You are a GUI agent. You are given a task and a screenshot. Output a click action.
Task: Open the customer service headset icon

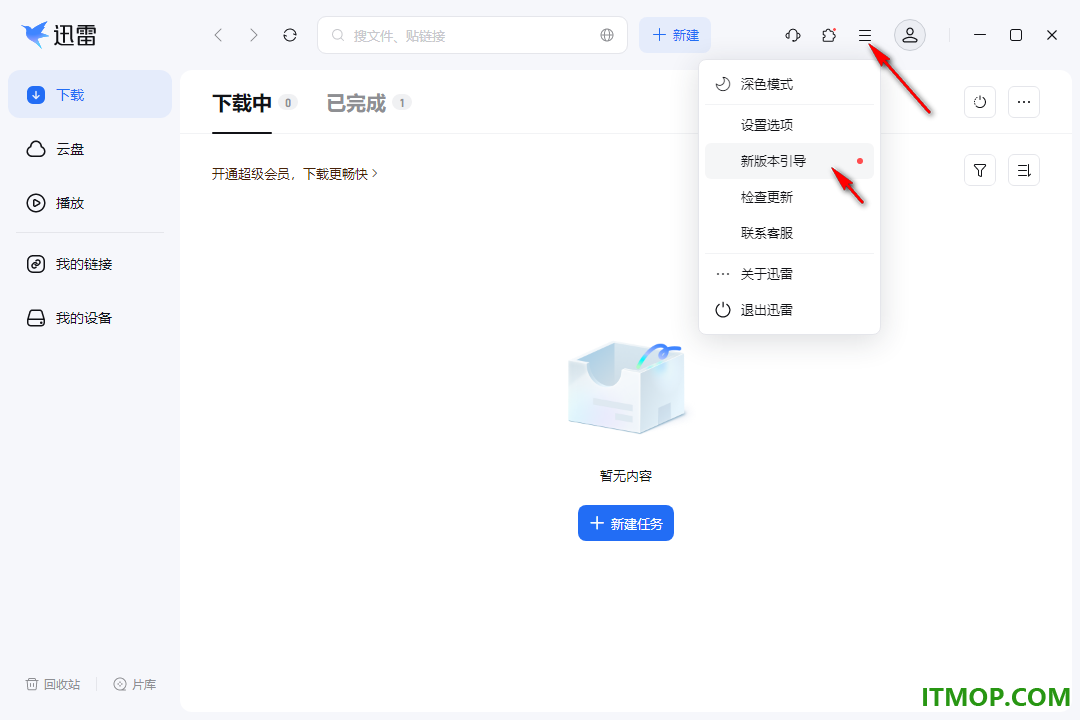click(793, 35)
